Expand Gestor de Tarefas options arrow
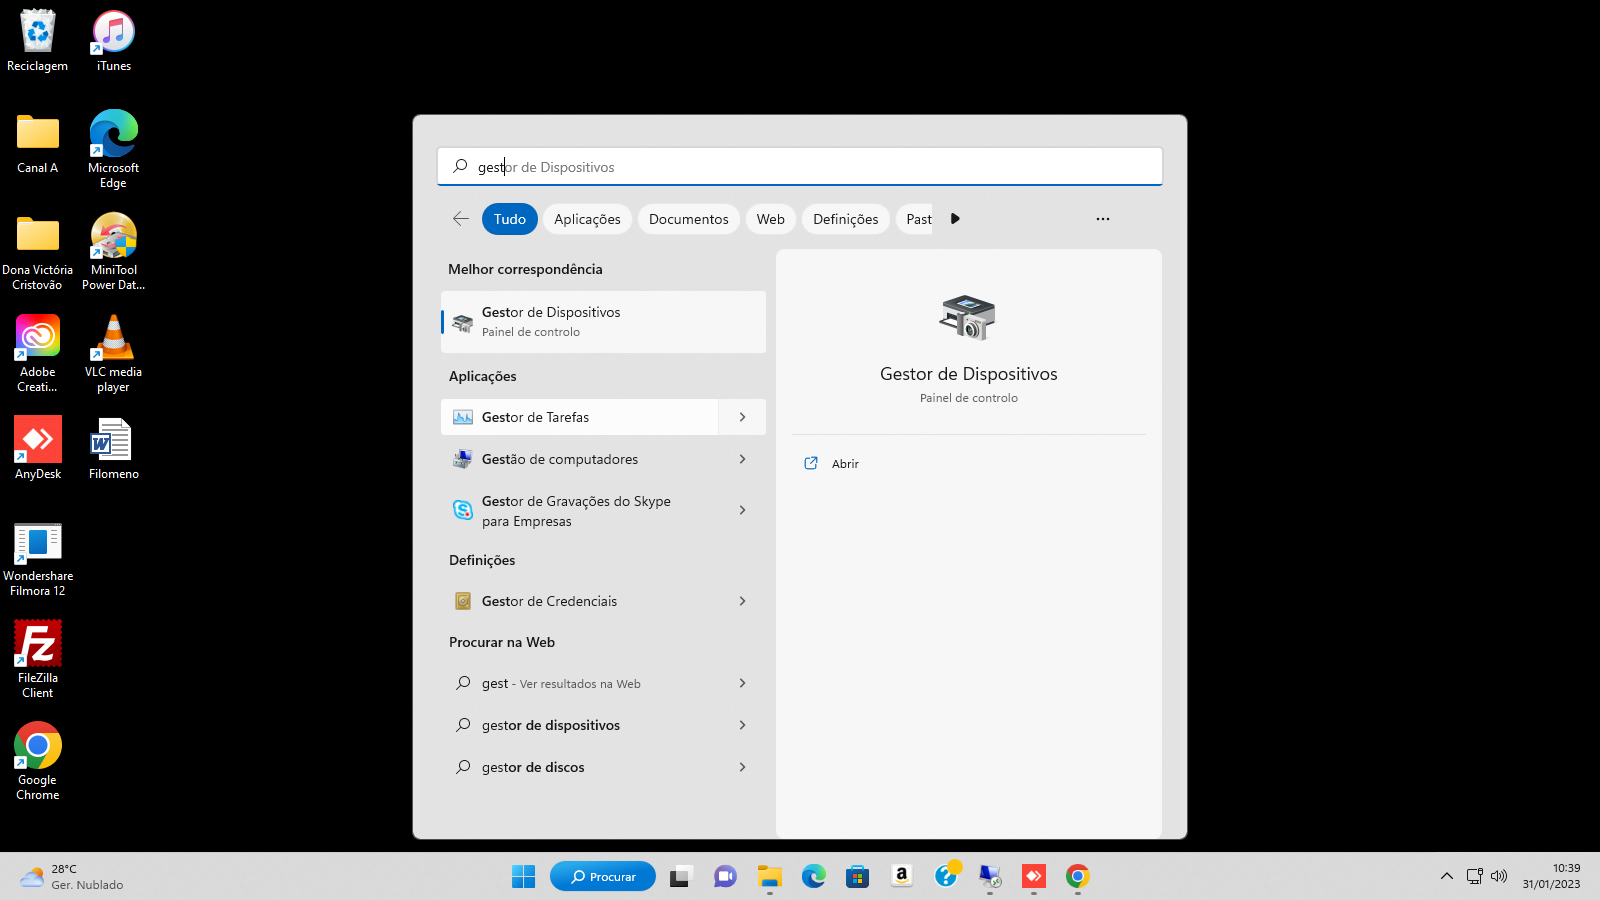Screen dimensions: 1600x900 742,417
